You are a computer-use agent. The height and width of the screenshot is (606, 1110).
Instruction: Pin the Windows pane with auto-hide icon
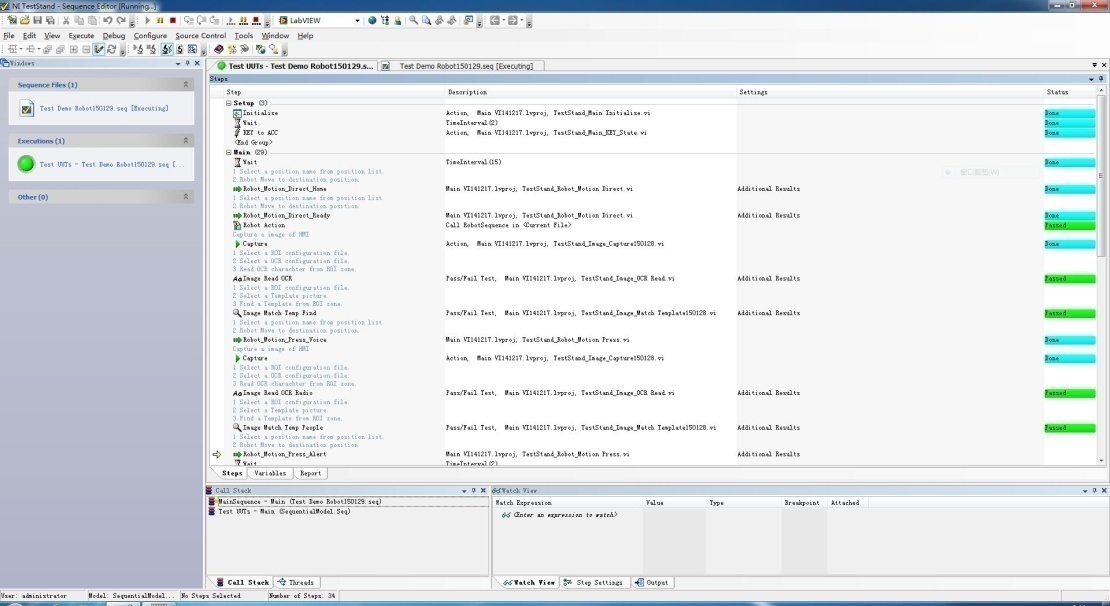[188, 63]
